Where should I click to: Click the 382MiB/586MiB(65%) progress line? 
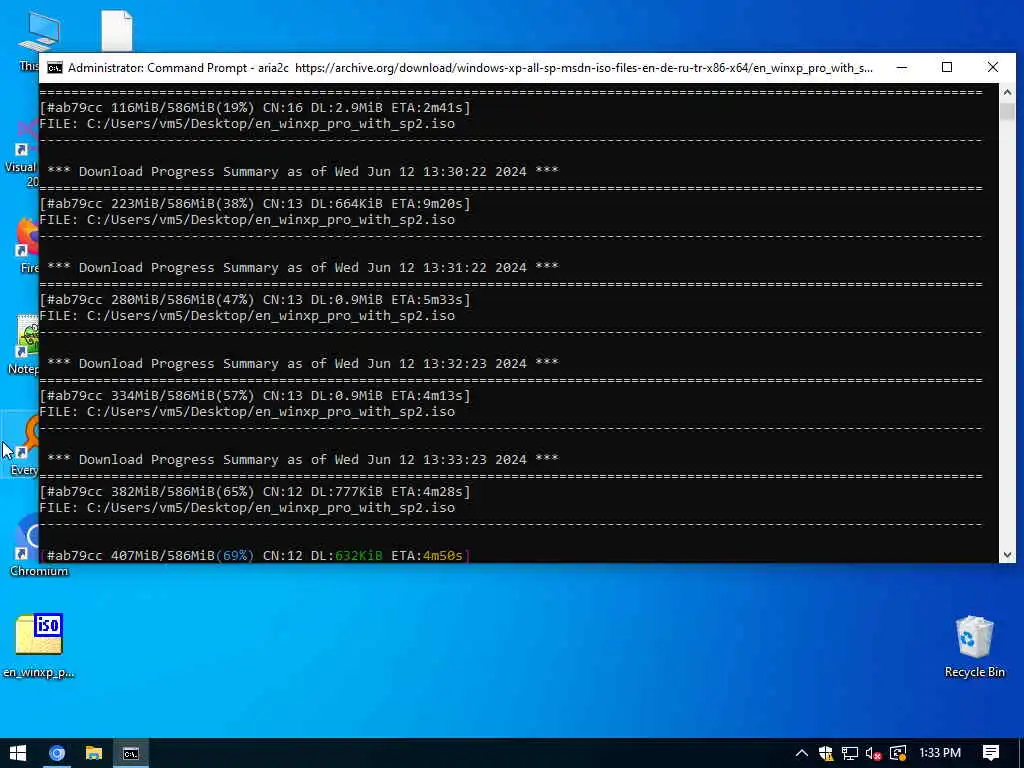tap(255, 492)
